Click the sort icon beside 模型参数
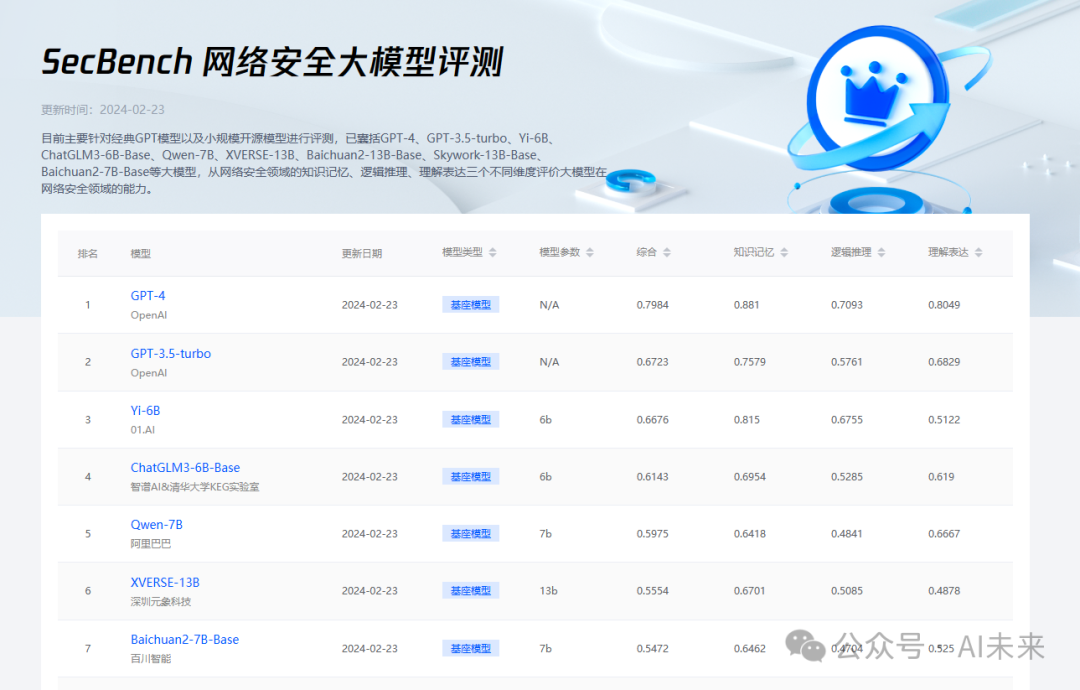The image size is (1080, 690). [590, 253]
